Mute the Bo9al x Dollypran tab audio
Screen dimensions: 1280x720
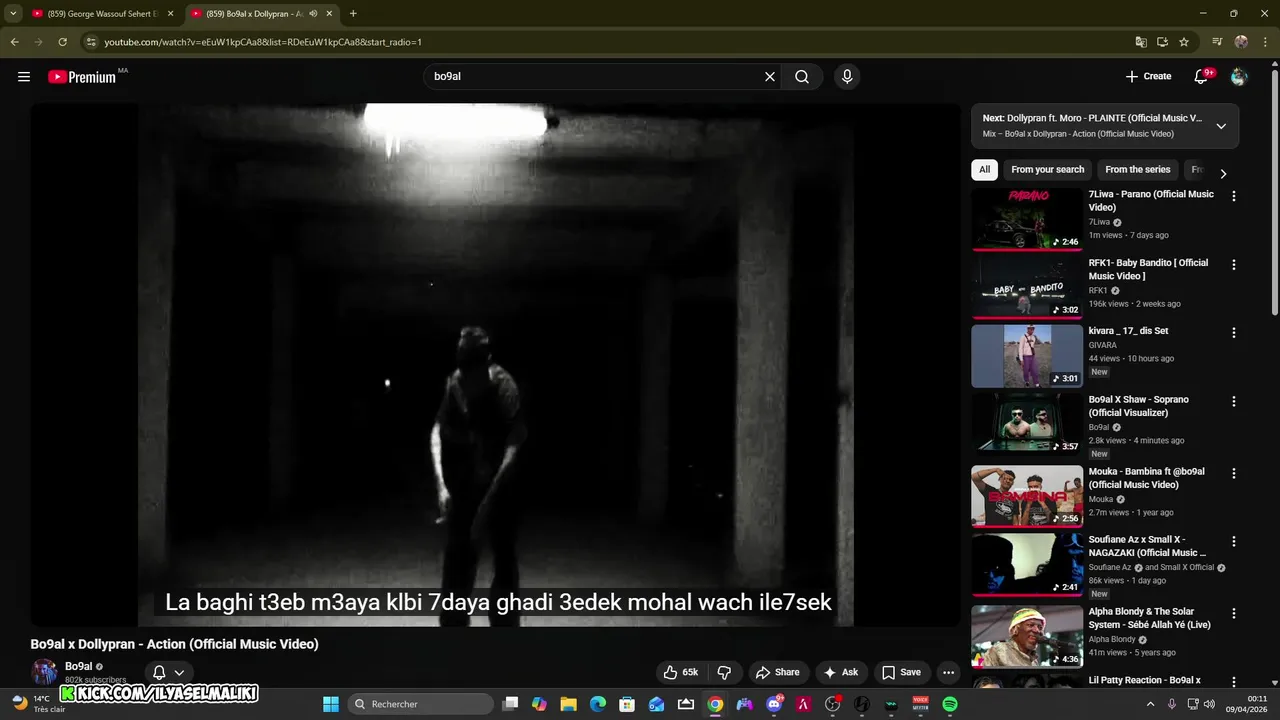coord(314,14)
